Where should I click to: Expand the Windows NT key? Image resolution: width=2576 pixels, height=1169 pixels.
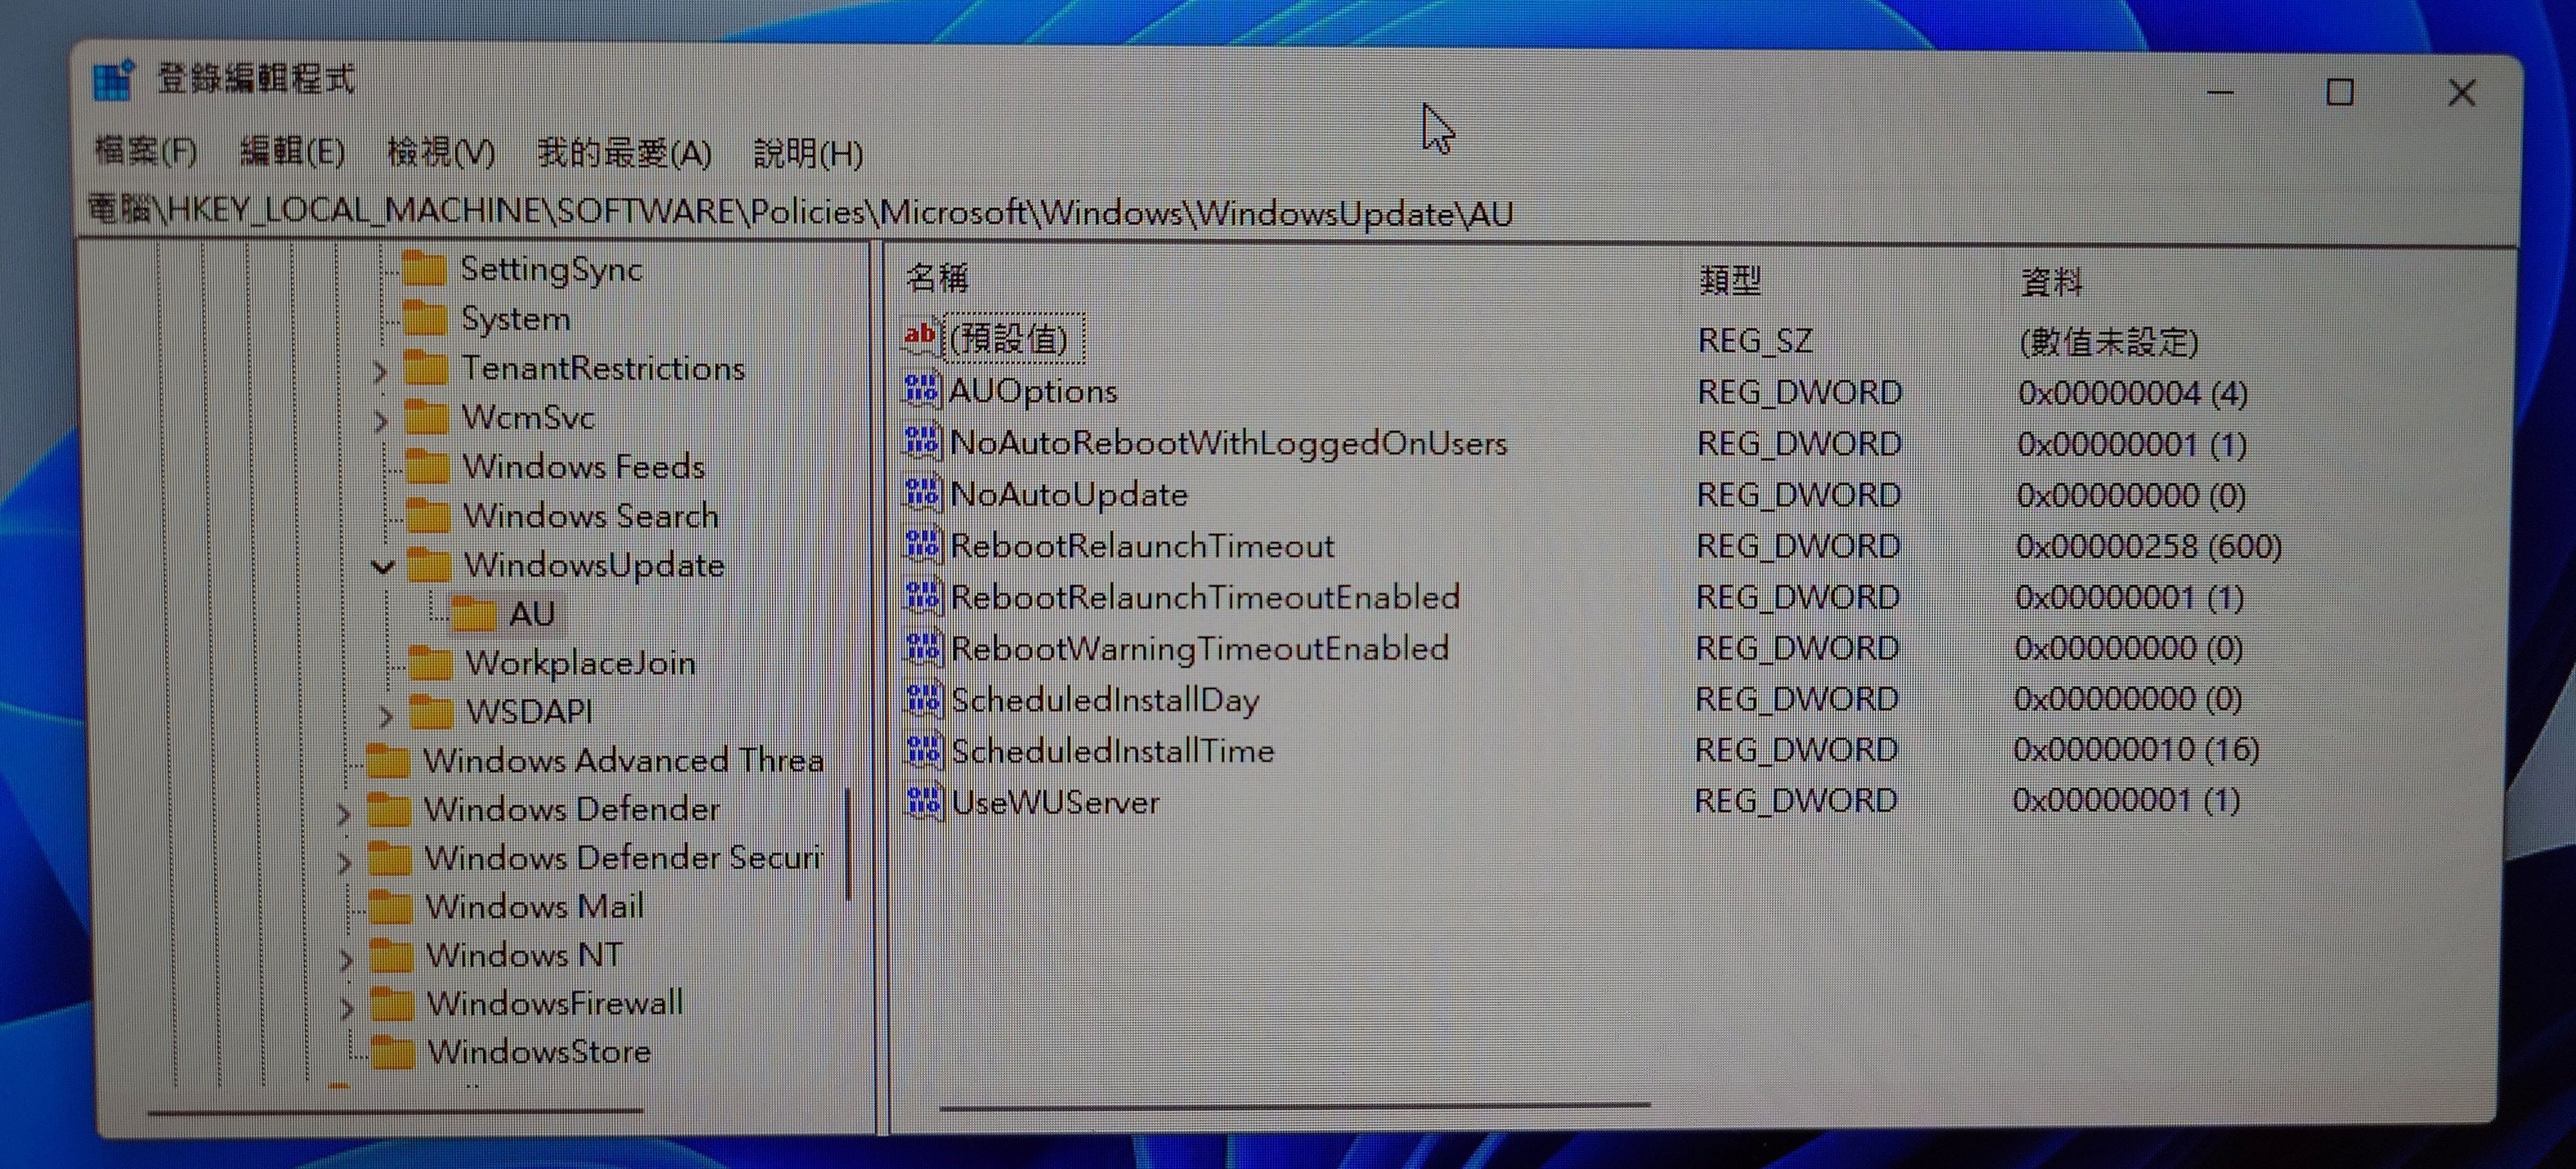346,960
